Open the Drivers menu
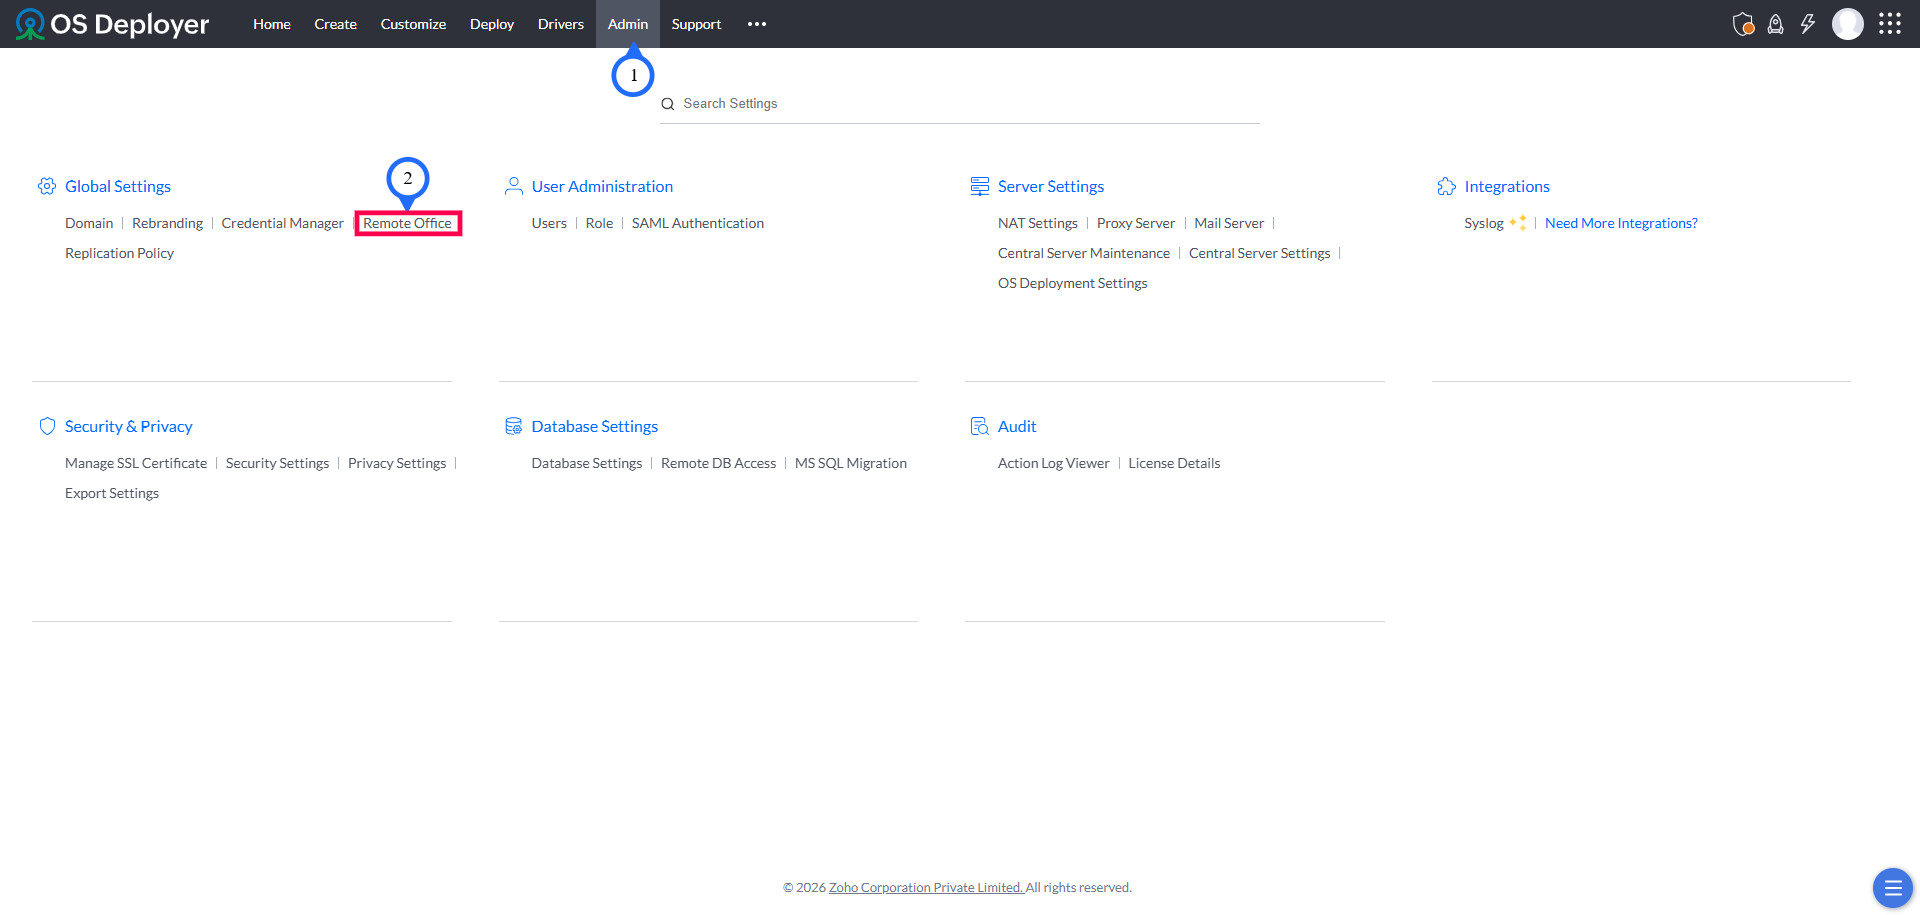Image resolution: width=1920 pixels, height=915 pixels. click(560, 23)
